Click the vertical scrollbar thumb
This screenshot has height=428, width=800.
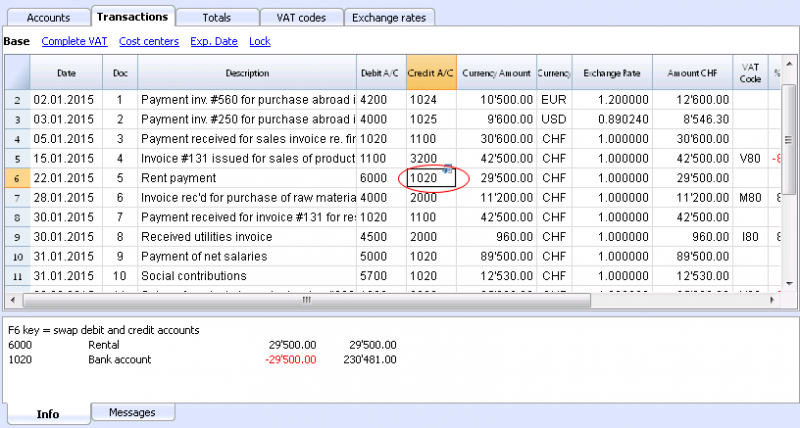coord(789,139)
